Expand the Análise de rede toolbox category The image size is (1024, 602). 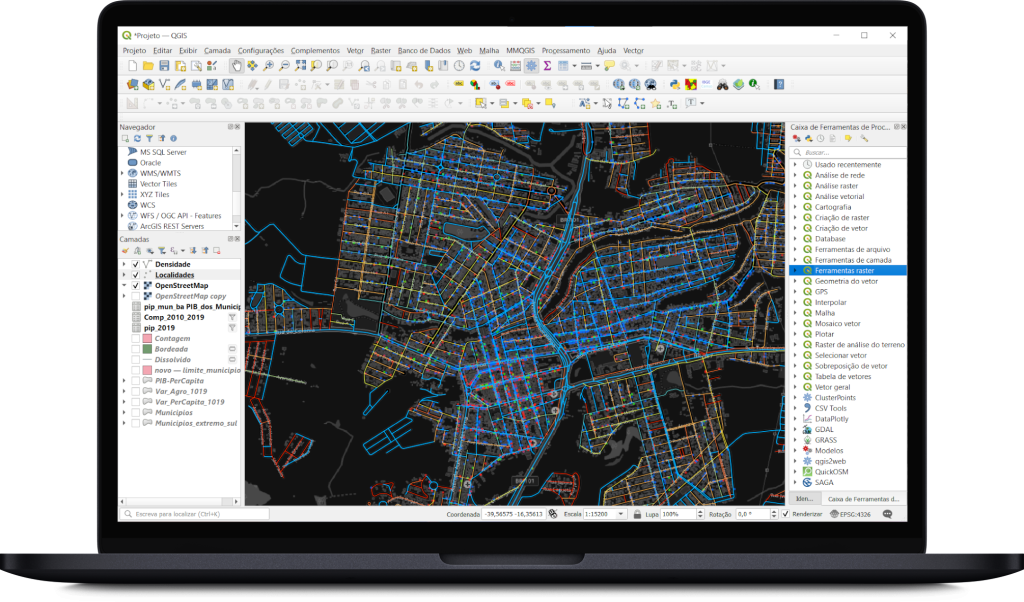pyautogui.click(x=795, y=176)
